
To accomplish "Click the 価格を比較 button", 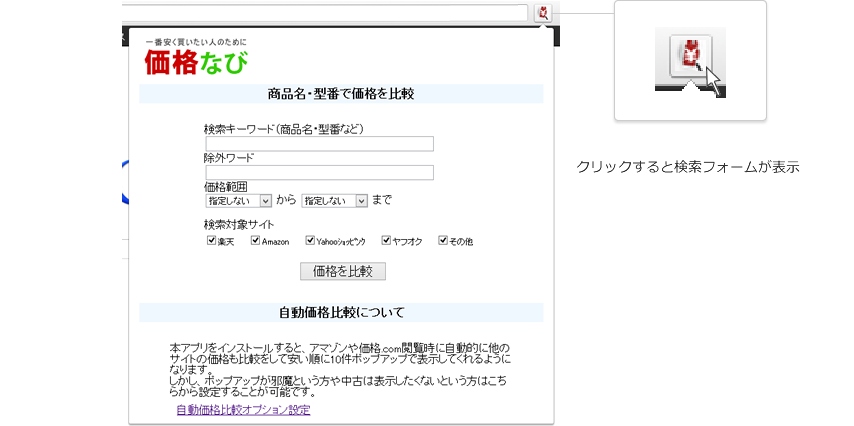I will pyautogui.click(x=343, y=271).
